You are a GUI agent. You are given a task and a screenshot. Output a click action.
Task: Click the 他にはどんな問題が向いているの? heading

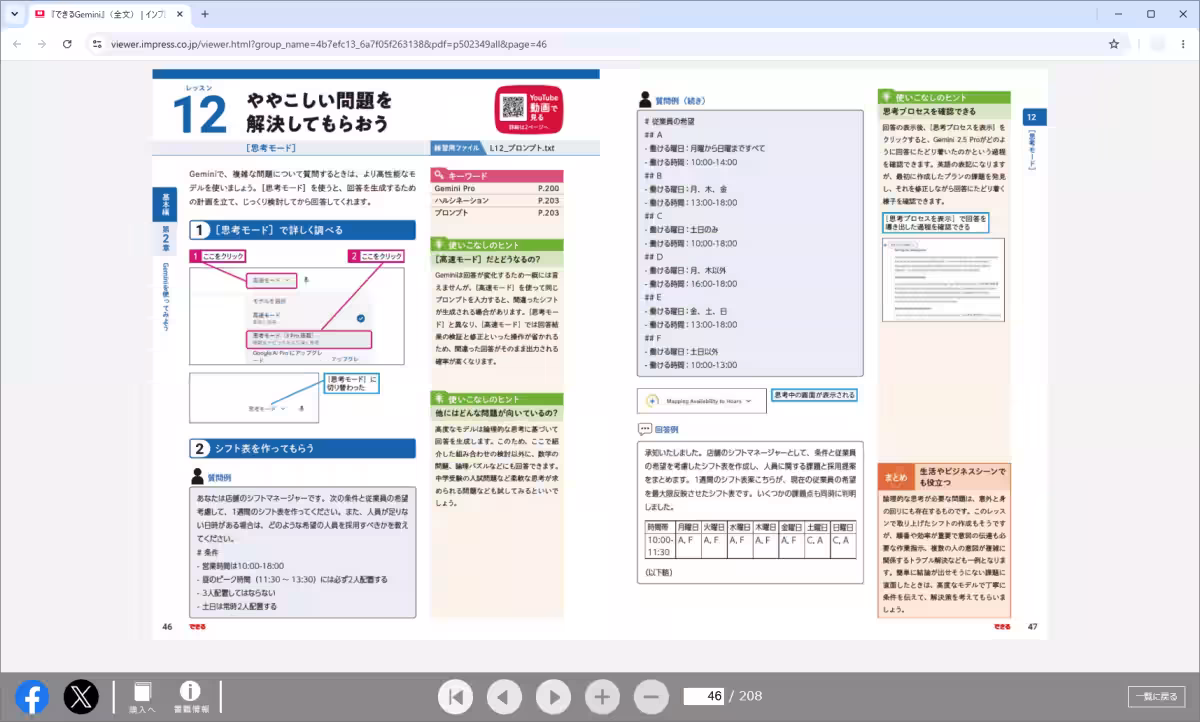[x=496, y=413]
